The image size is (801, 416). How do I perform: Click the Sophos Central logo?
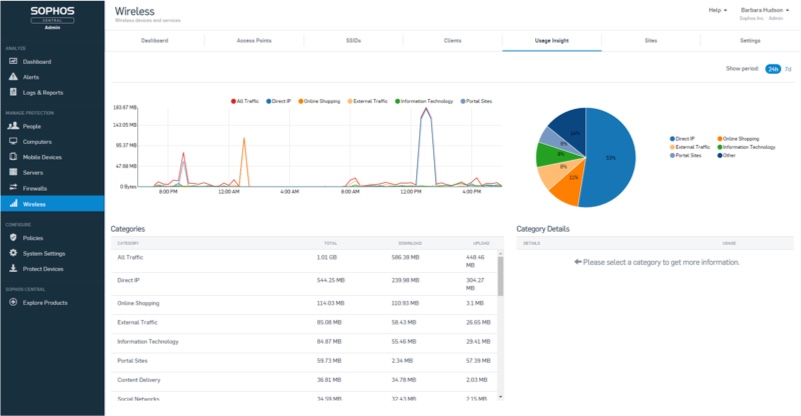52,17
